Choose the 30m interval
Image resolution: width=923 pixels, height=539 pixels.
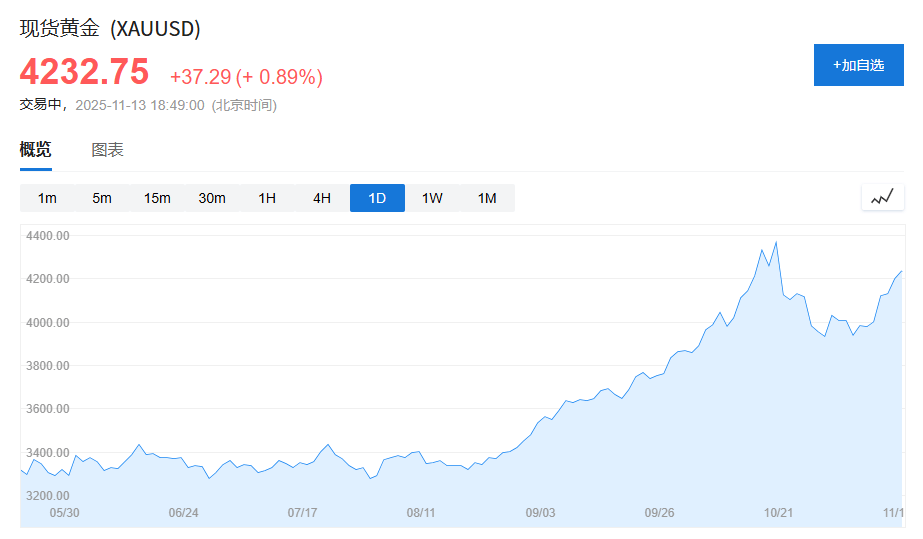212,198
